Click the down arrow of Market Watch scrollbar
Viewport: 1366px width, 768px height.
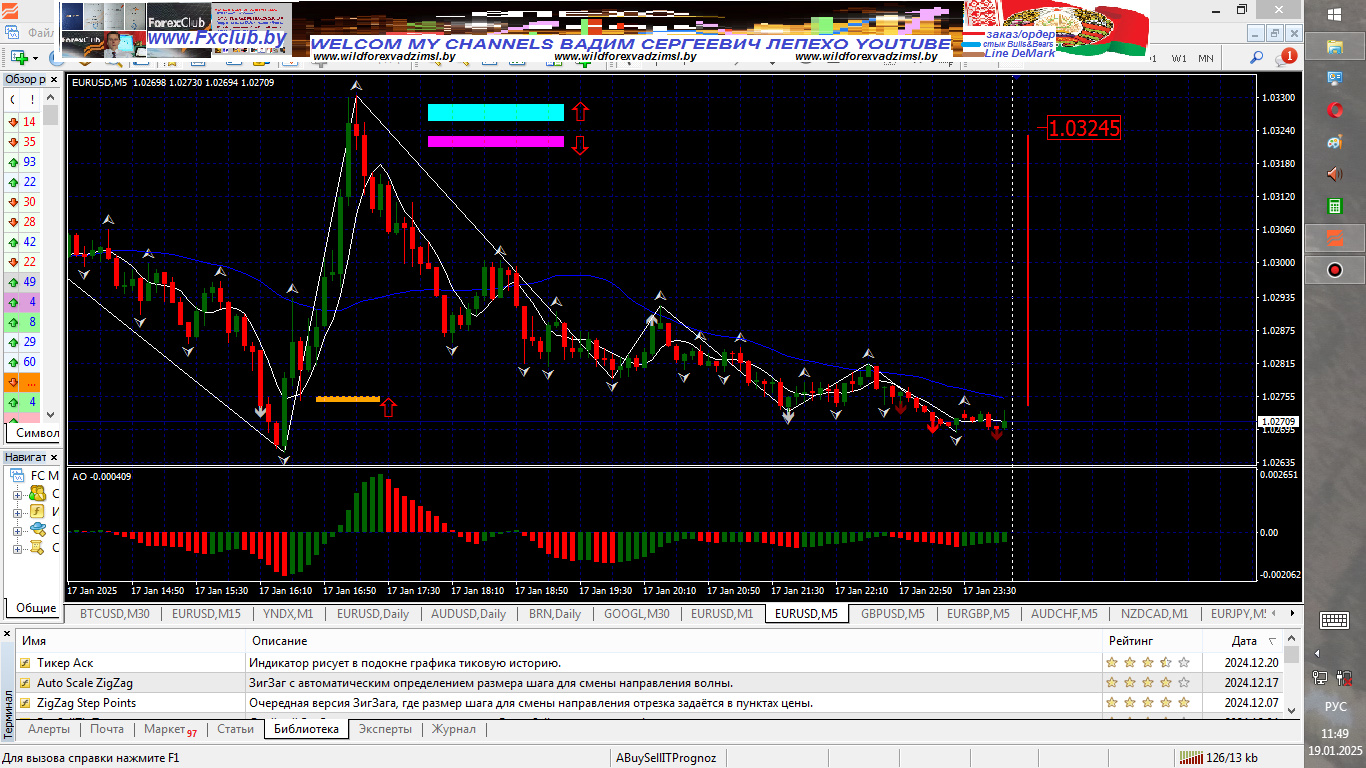tap(50, 415)
